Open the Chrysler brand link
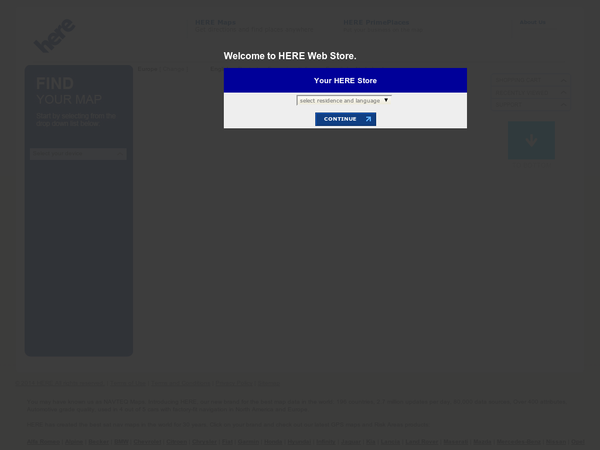This screenshot has height=450, width=600. click(204, 442)
